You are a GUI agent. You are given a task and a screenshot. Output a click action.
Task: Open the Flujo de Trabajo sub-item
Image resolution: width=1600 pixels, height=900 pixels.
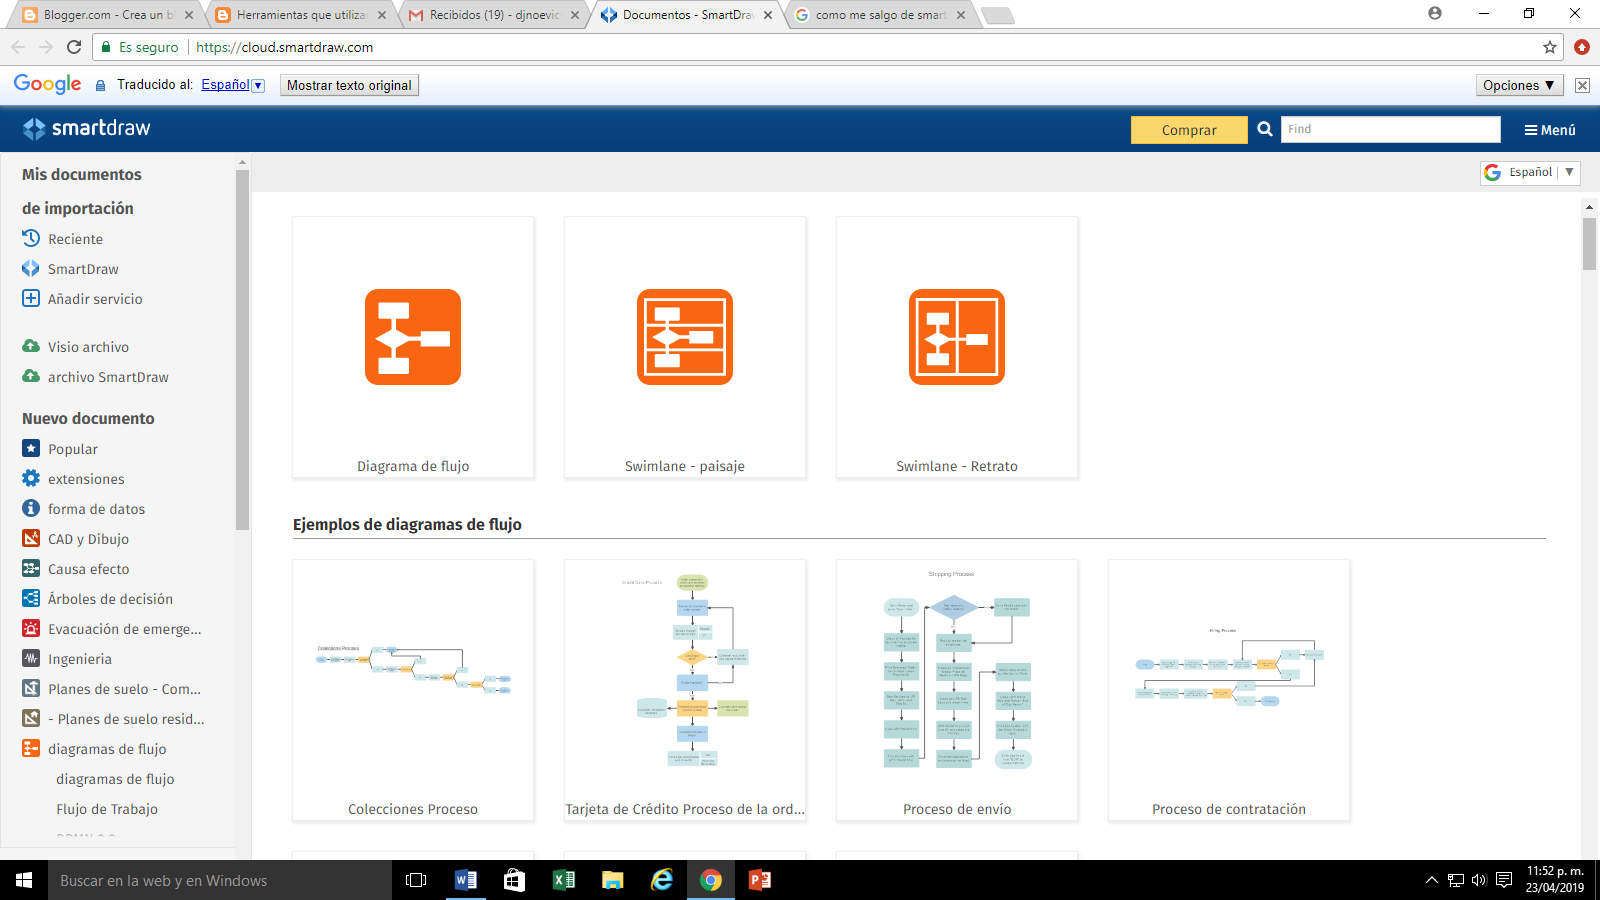107,809
